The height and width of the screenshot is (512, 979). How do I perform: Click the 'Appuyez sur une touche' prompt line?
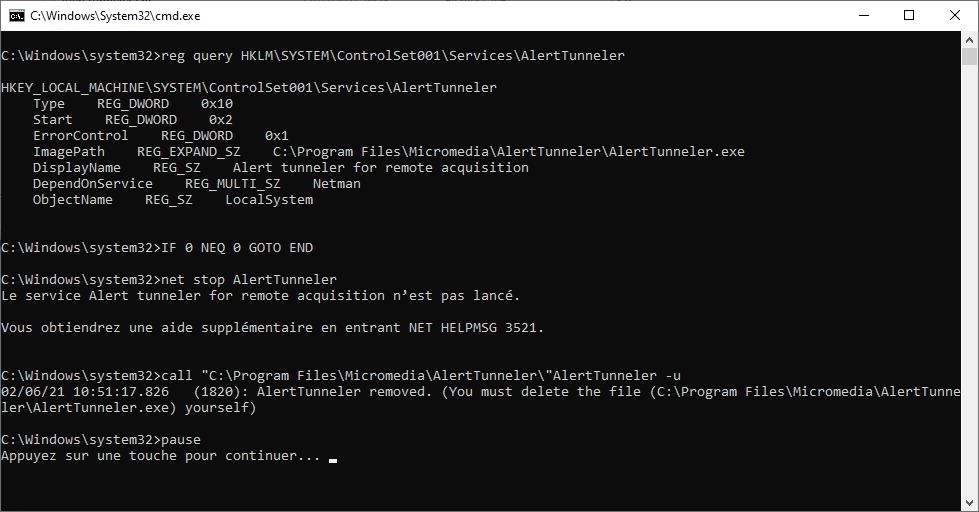click(160, 456)
